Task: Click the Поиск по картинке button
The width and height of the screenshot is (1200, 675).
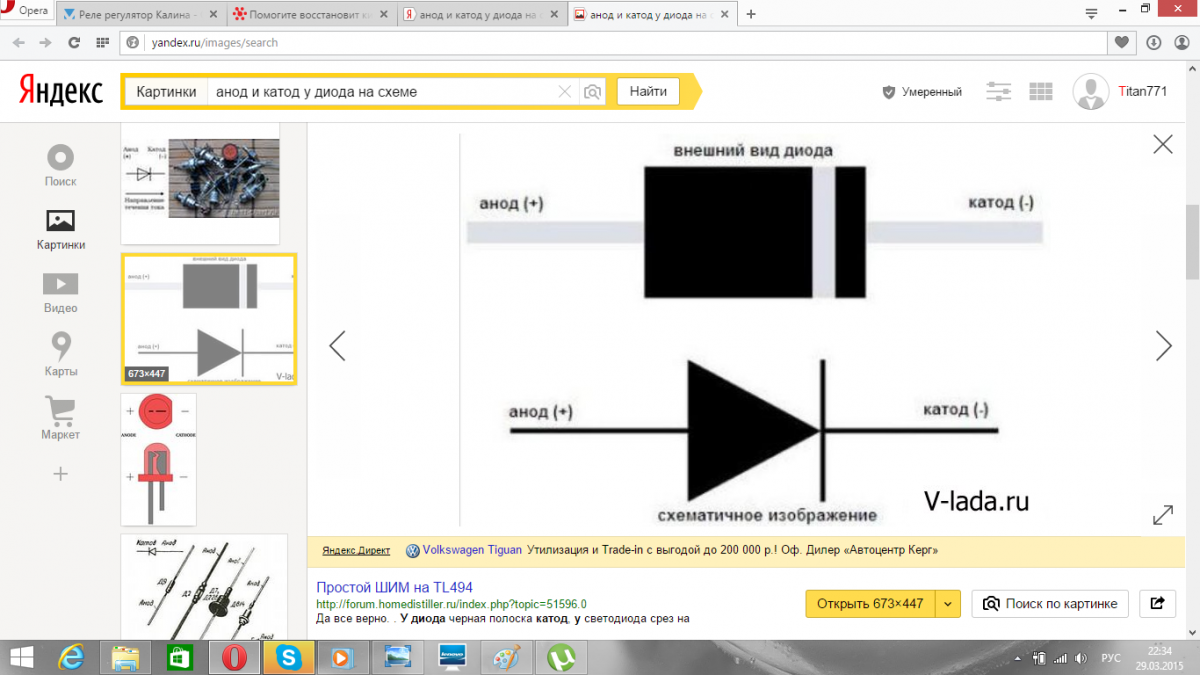Action: pyautogui.click(x=1050, y=604)
